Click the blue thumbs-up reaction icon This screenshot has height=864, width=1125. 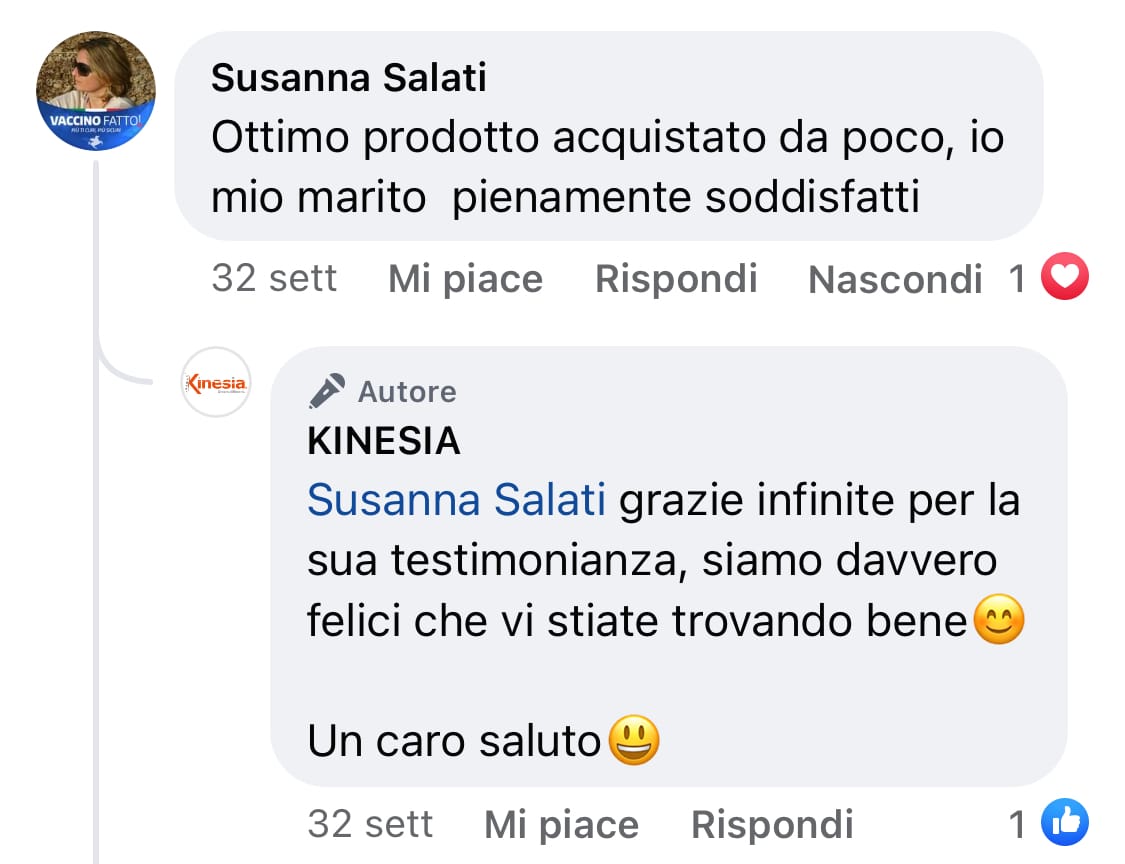point(1064,824)
